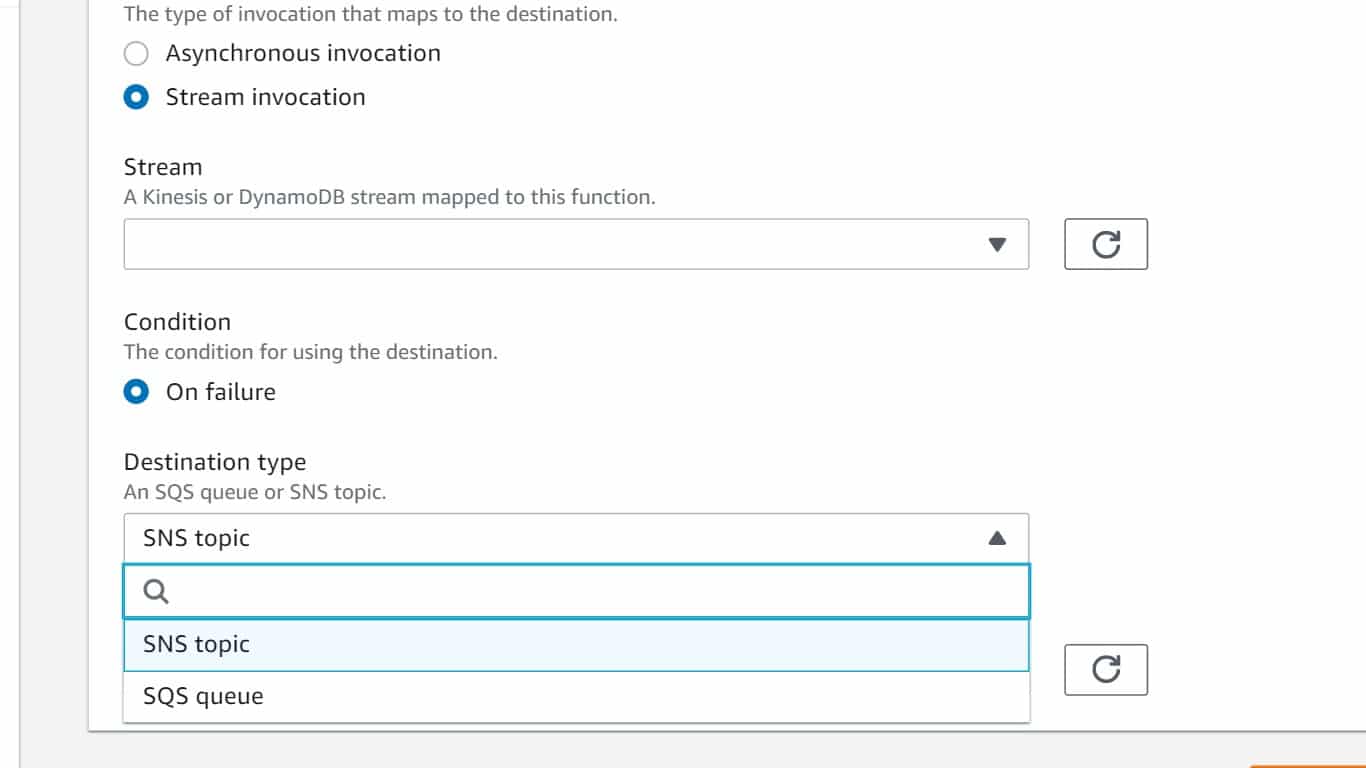Refresh the Stream list
Viewport: 1366px width, 768px height.
pyautogui.click(x=1105, y=244)
